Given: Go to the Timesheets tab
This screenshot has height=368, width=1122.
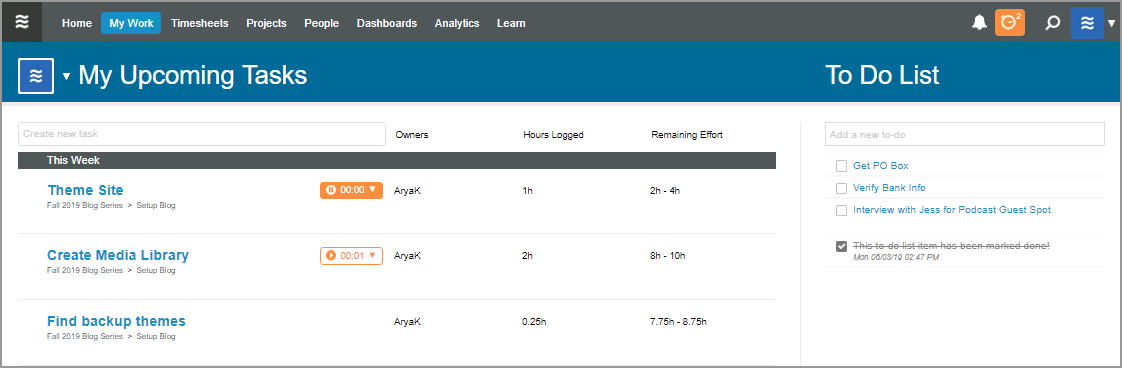Looking at the screenshot, I should click(x=200, y=23).
